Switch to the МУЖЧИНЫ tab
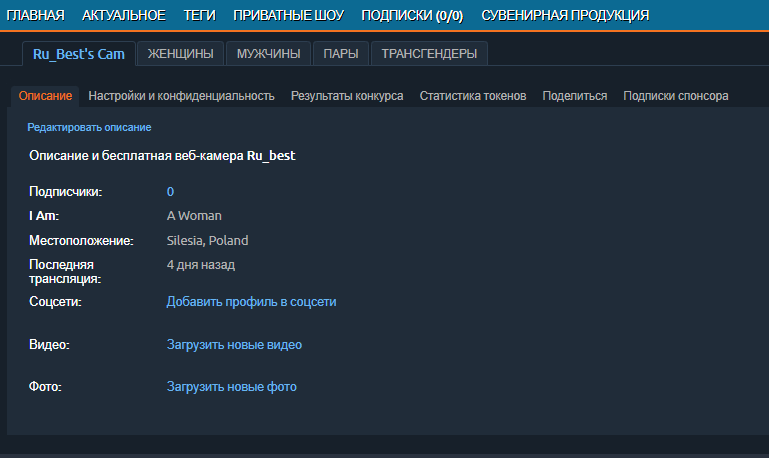769x458 pixels. (x=267, y=54)
